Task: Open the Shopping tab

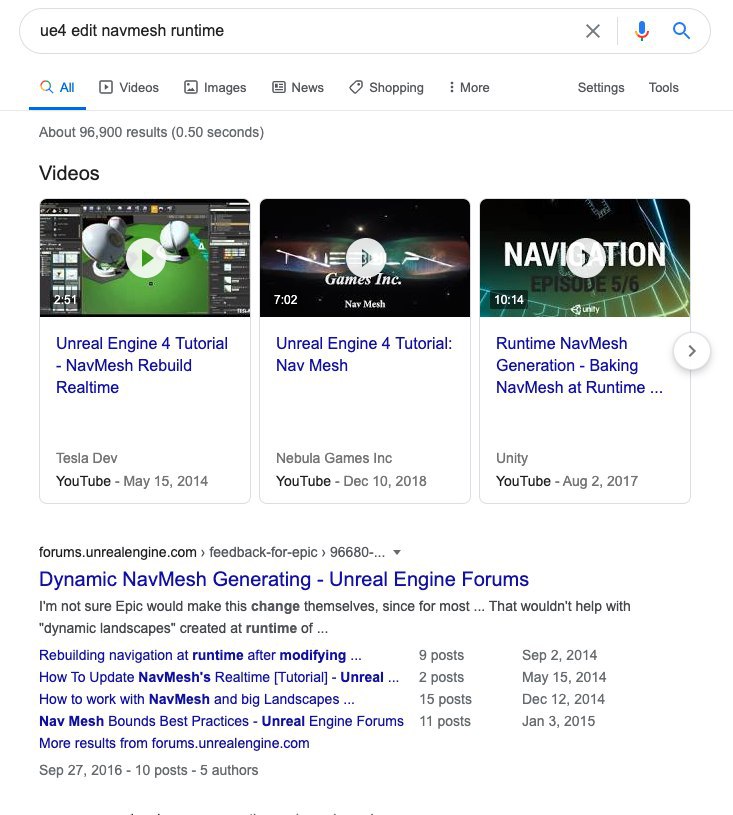Action: [386, 87]
